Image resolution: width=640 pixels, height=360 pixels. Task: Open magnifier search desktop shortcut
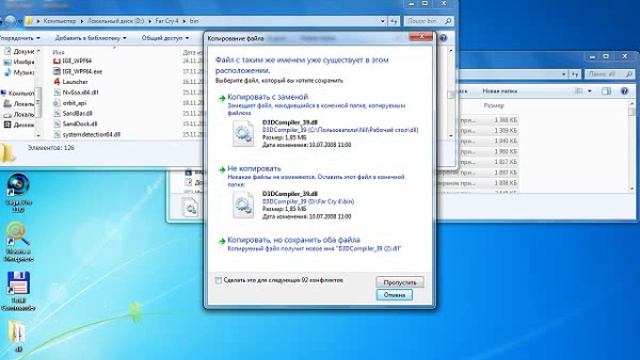[18, 241]
